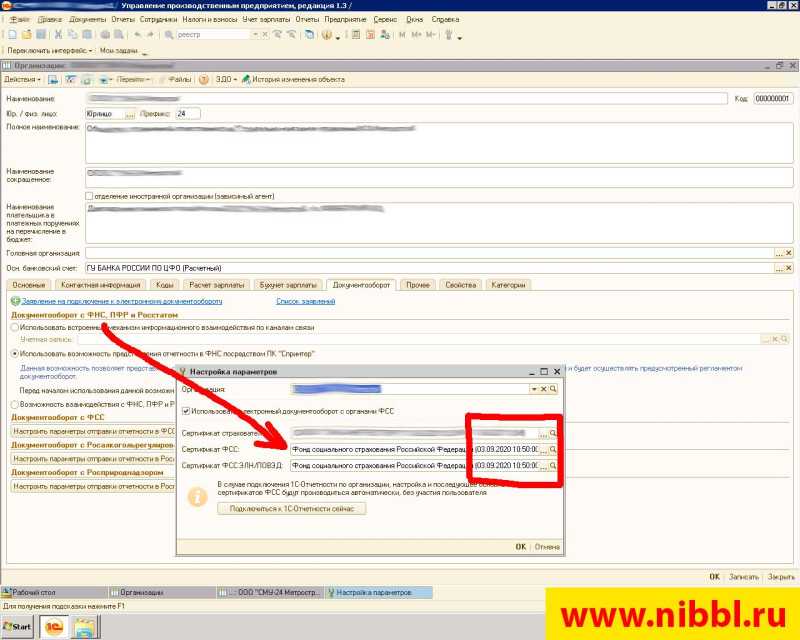The height and width of the screenshot is (640, 800).
Task: Switch to the Категории tab
Action: pos(508,285)
